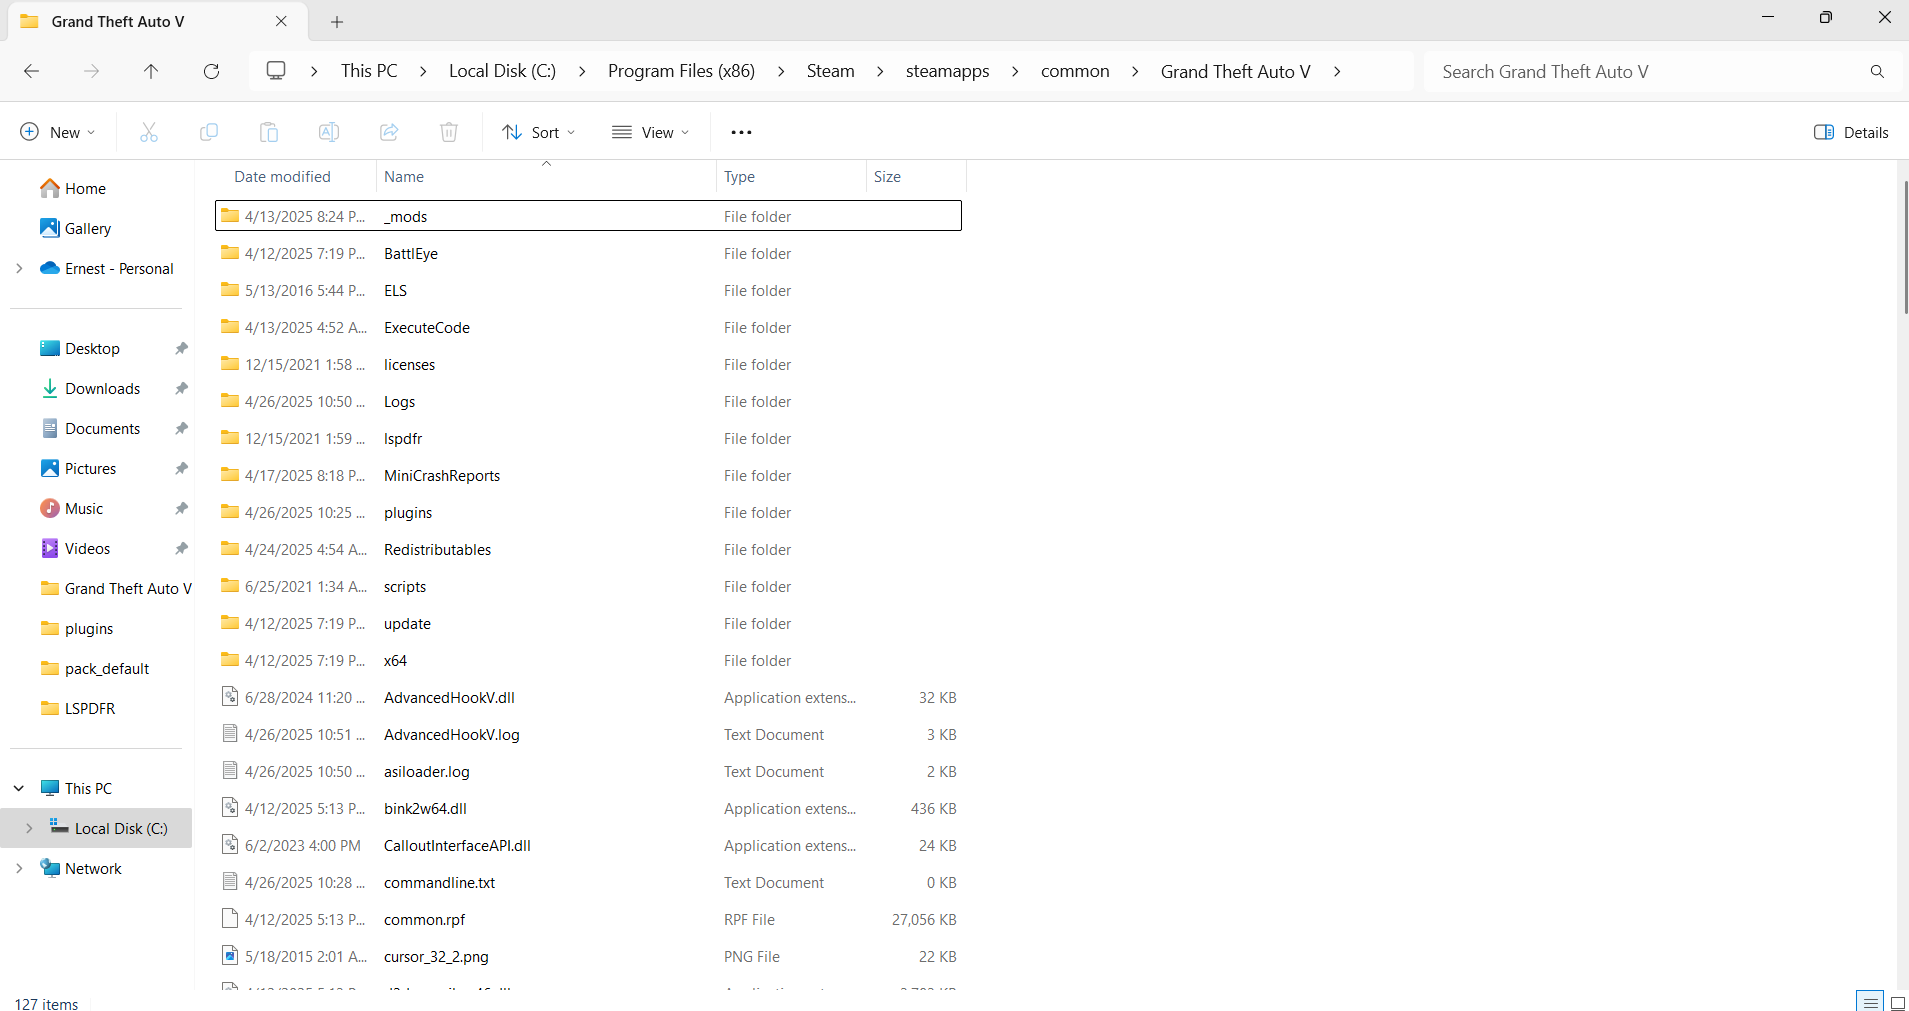Click Local Disk (C:) breadcrumb
This screenshot has height=1011, width=1909.
click(x=502, y=71)
